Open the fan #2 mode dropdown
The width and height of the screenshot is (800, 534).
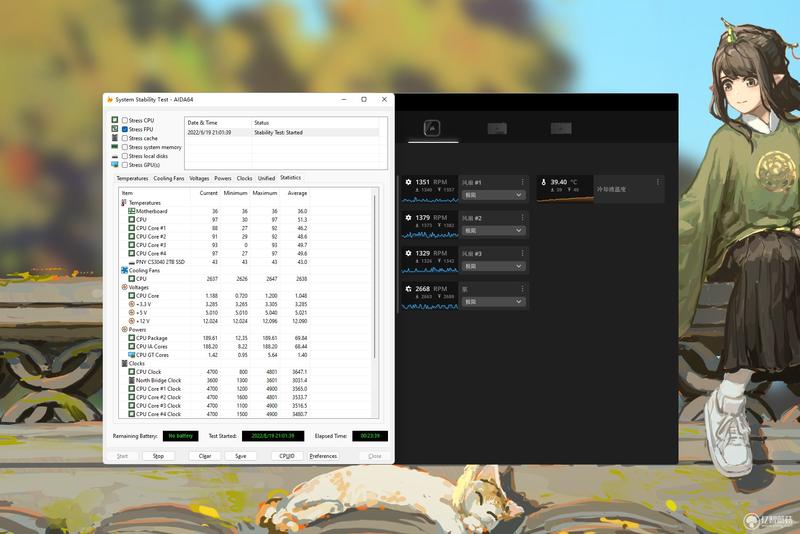tap(493, 231)
